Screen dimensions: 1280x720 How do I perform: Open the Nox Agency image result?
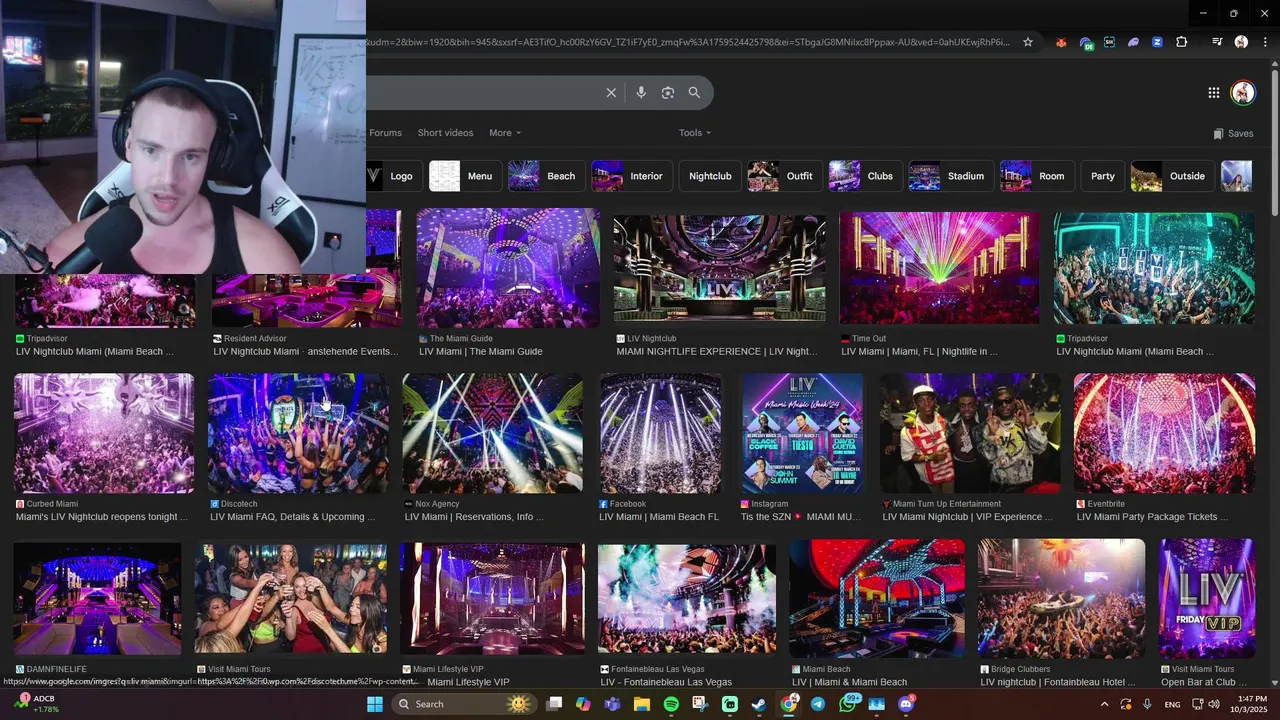pyautogui.click(x=493, y=433)
